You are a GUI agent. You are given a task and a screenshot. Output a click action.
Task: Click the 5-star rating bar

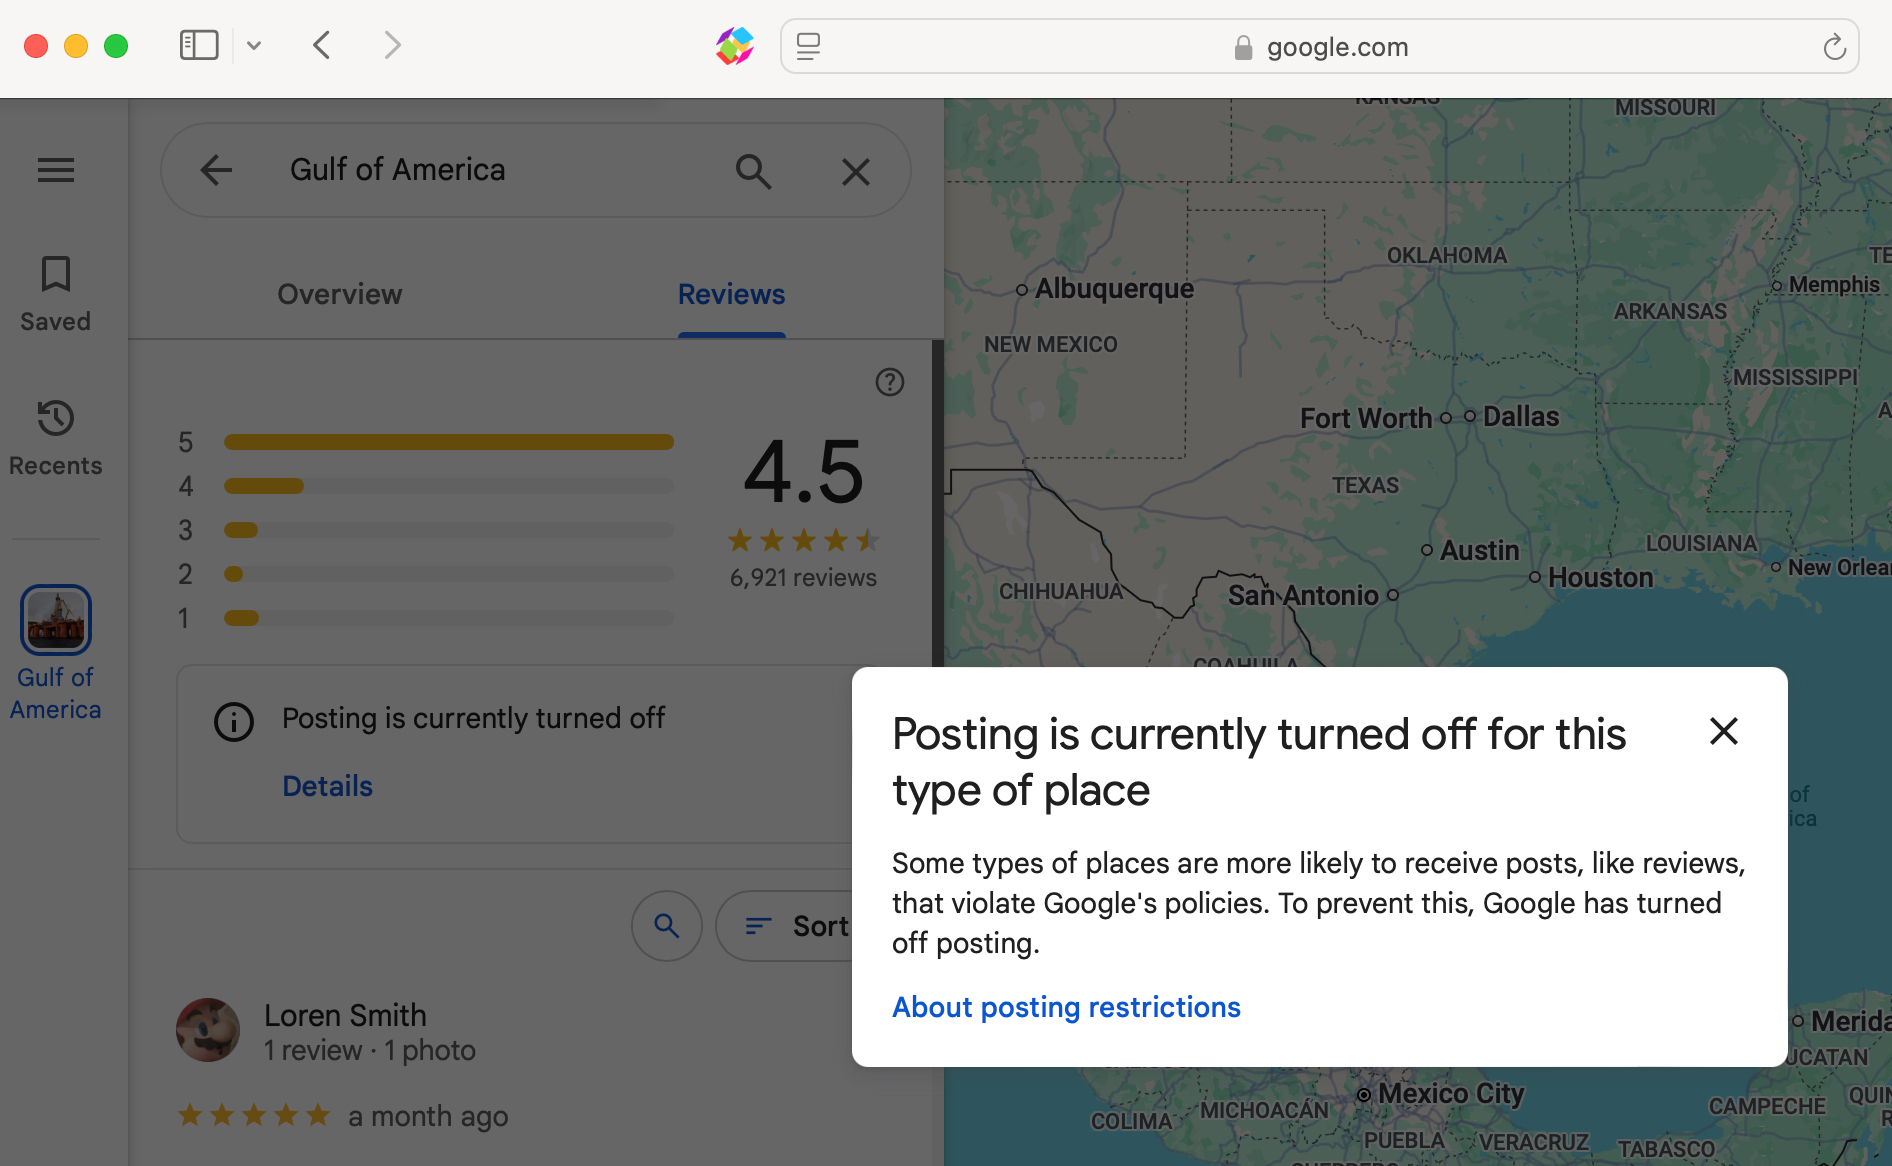pyautogui.click(x=448, y=442)
